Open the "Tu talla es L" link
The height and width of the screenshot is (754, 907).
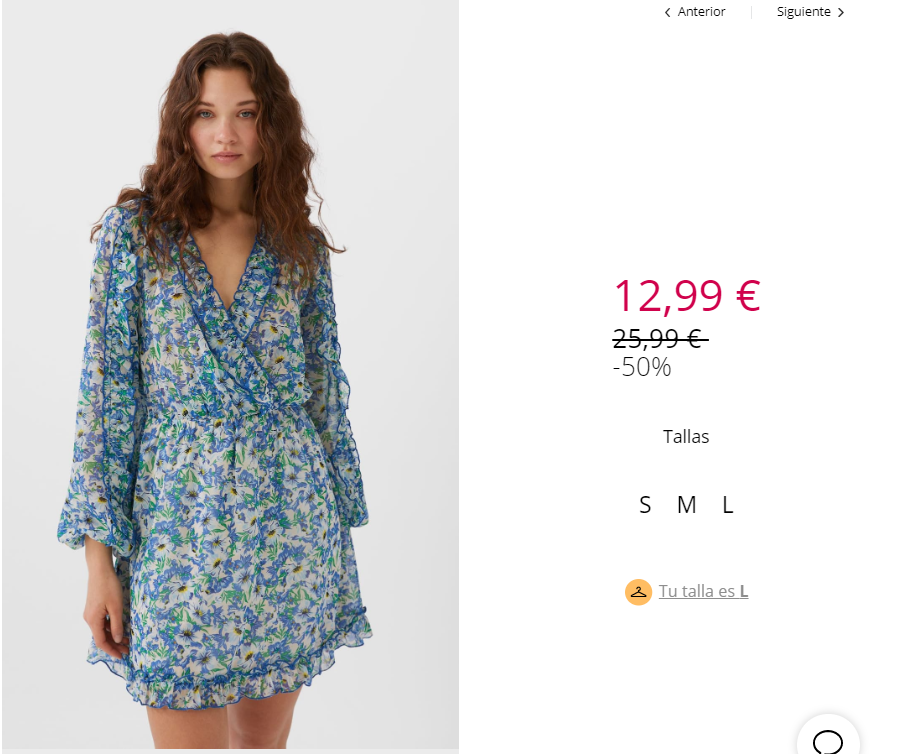pos(703,591)
